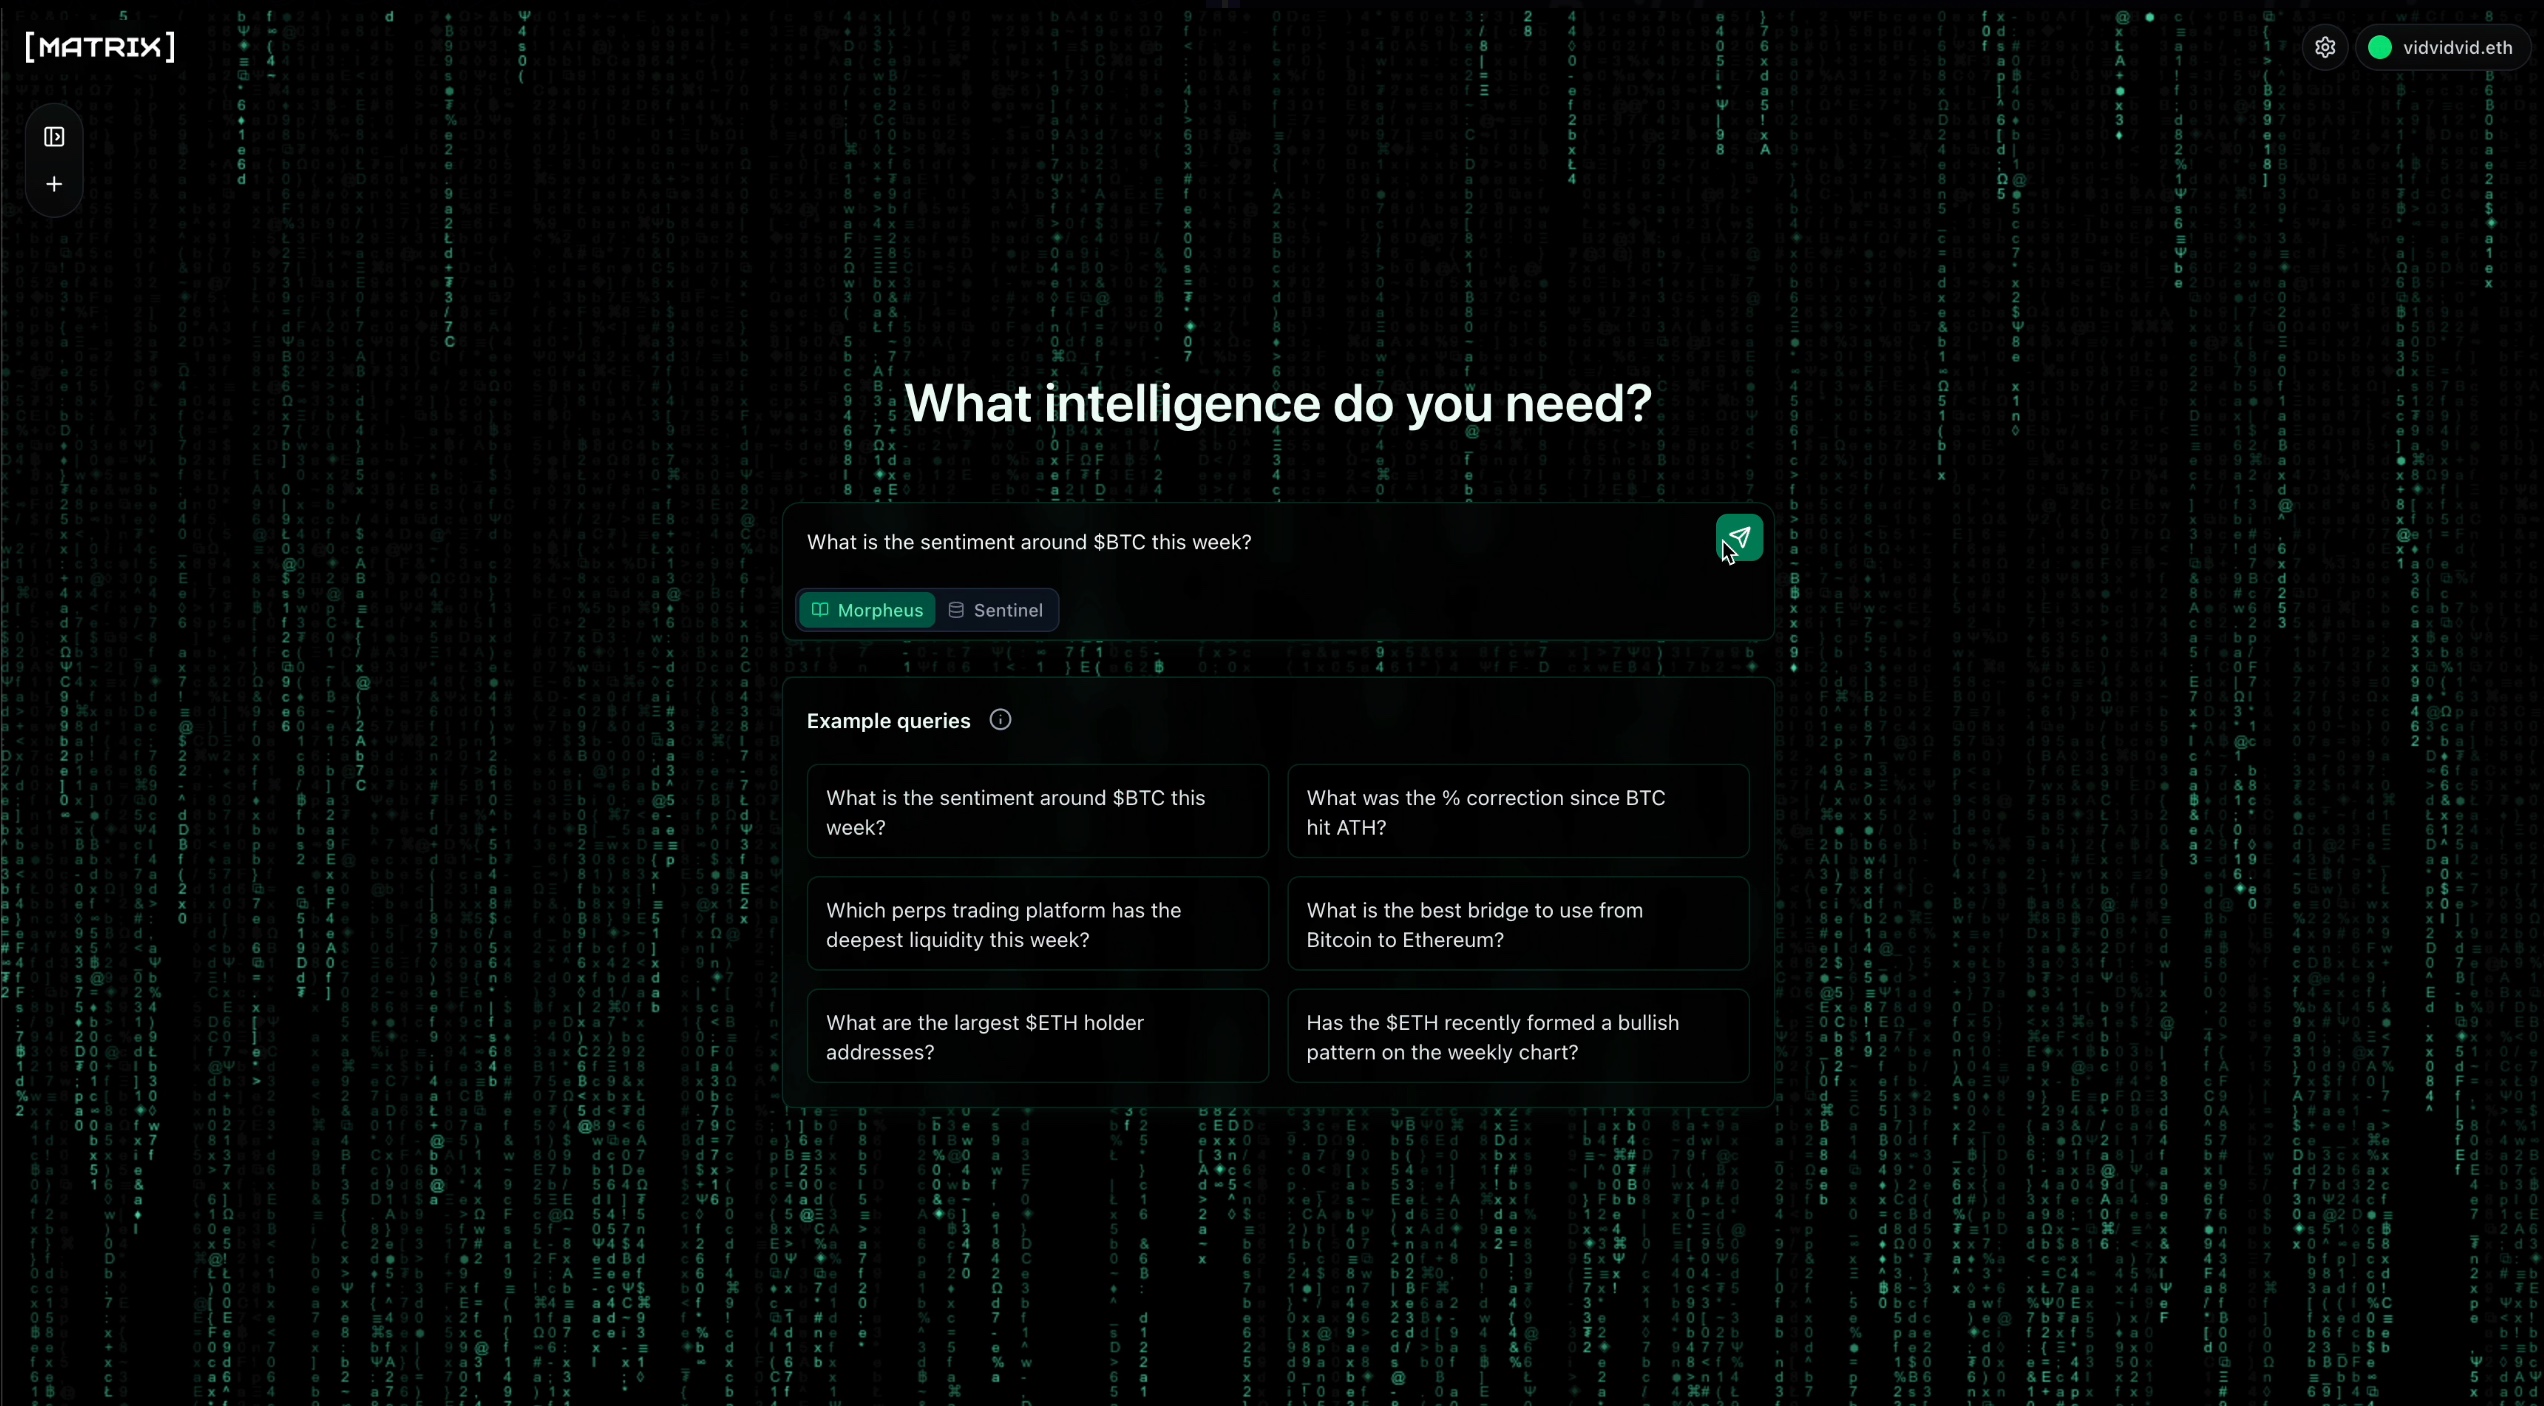Viewport: 2544px width, 1406px height.
Task: Toggle the sidebar panel icon
Action: click(x=54, y=137)
